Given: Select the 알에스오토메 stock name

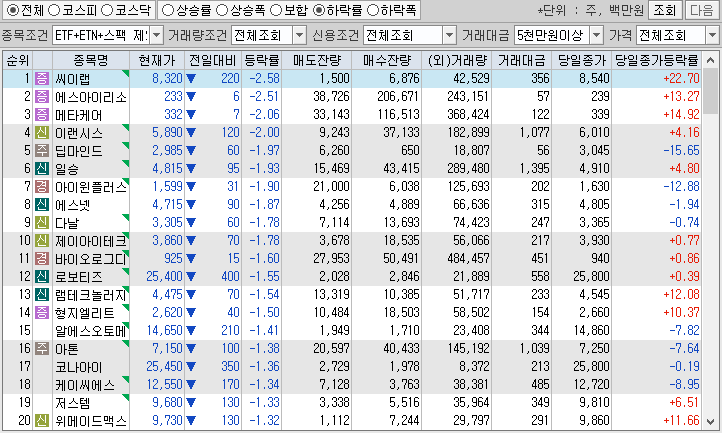Looking at the screenshot, I should click(x=90, y=331).
